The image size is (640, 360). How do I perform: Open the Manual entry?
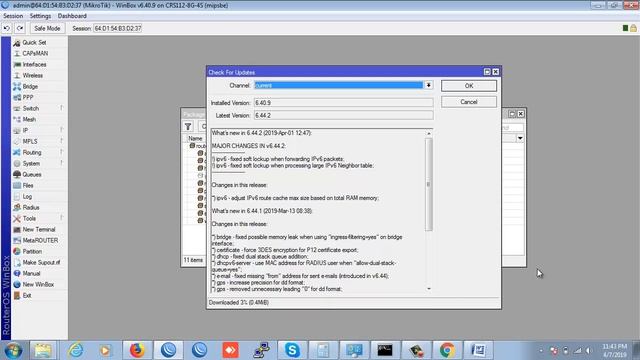click(x=31, y=274)
